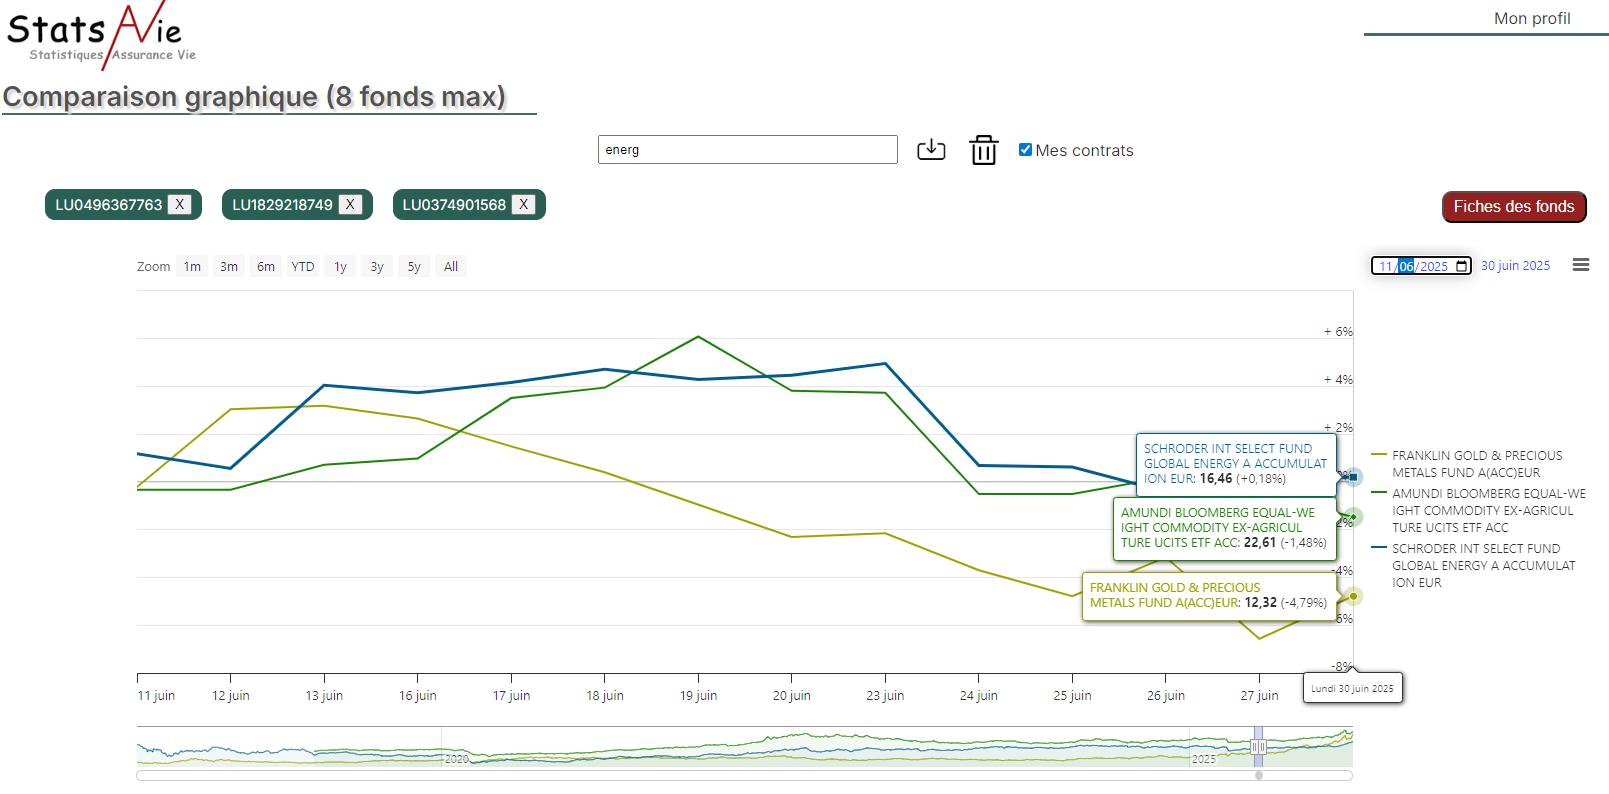Grab the navigator range handle
This screenshot has height=794, width=1609.
[x=1258, y=747]
